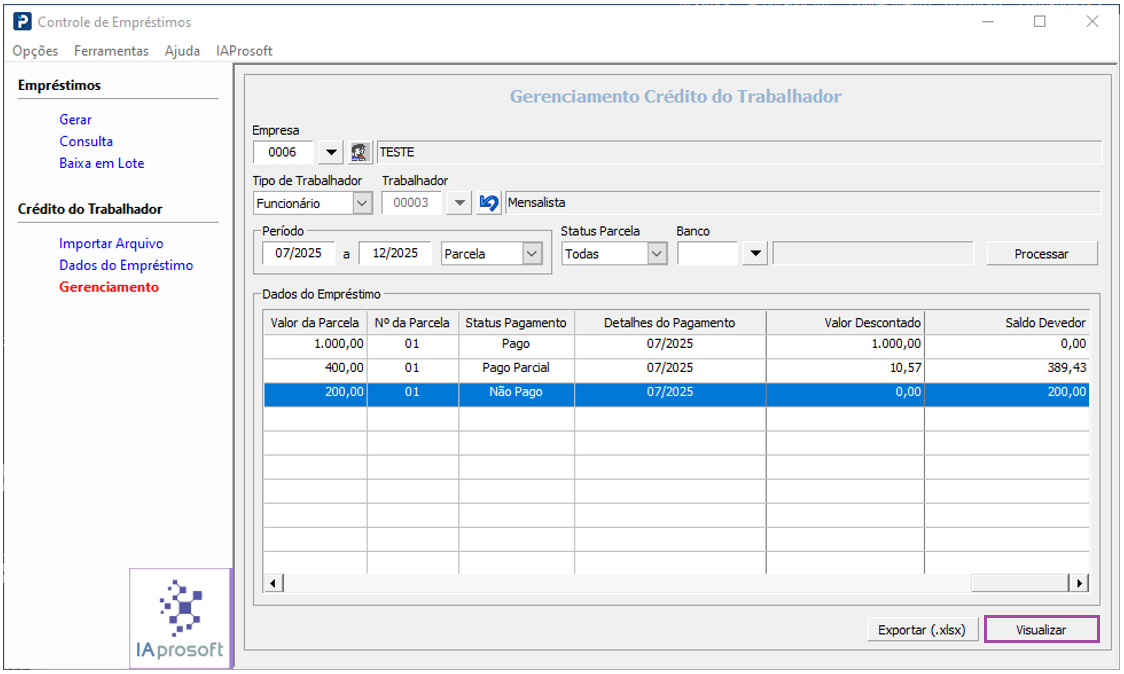Click the period start date field 07/2025
The width and height of the screenshot is (1124, 674).
298,254
